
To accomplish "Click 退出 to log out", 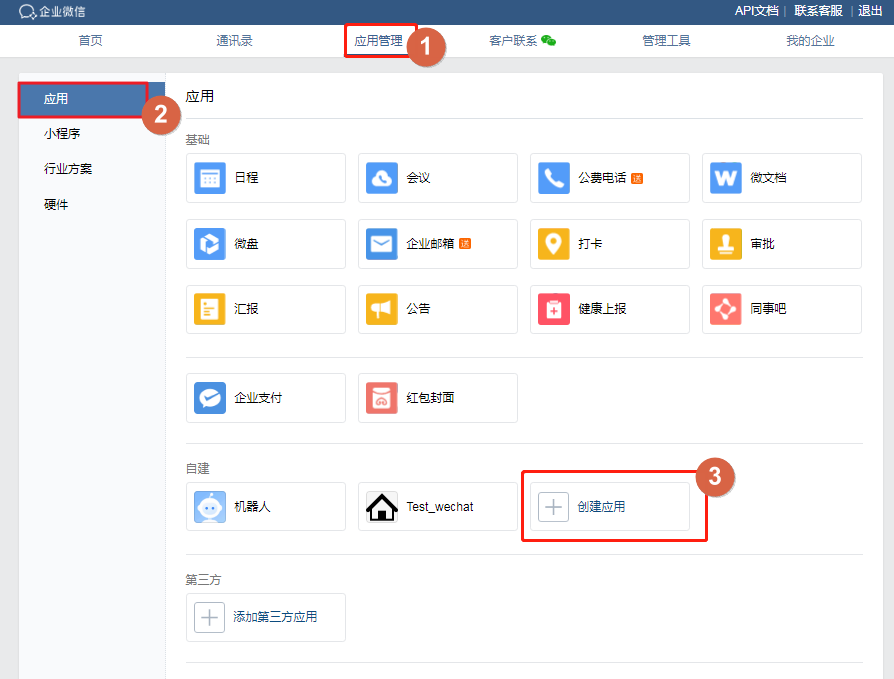I will (870, 11).
